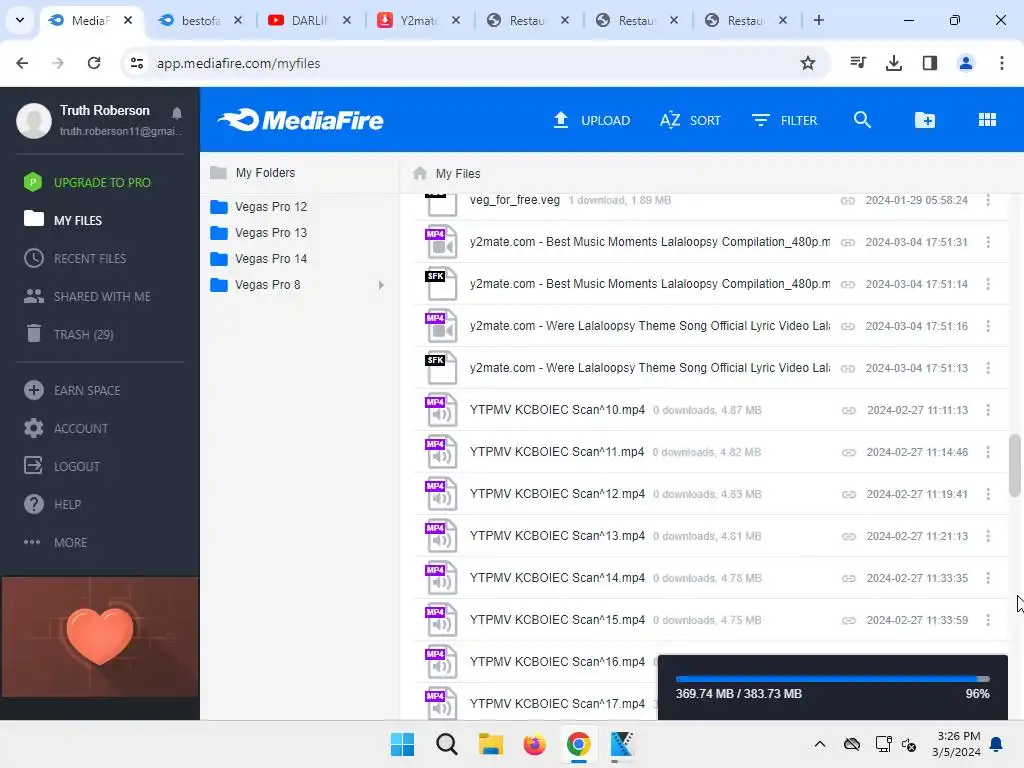Open File Explorer from taskbar
This screenshot has height=768, width=1024.
[x=490, y=744]
